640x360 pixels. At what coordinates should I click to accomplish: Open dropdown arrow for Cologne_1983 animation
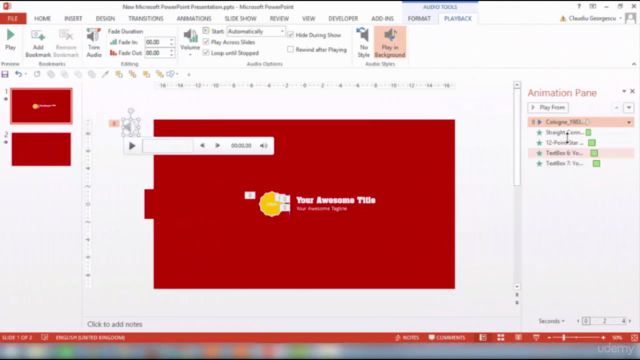coord(629,122)
